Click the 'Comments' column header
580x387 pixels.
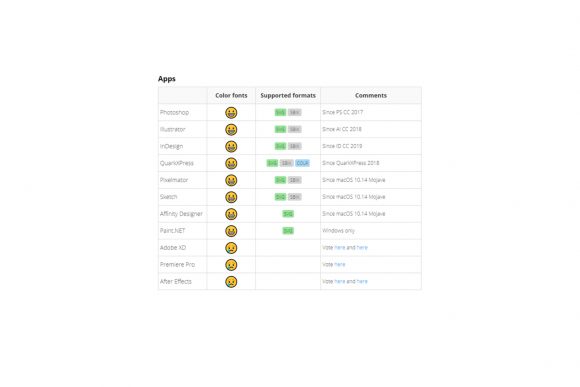click(371, 95)
